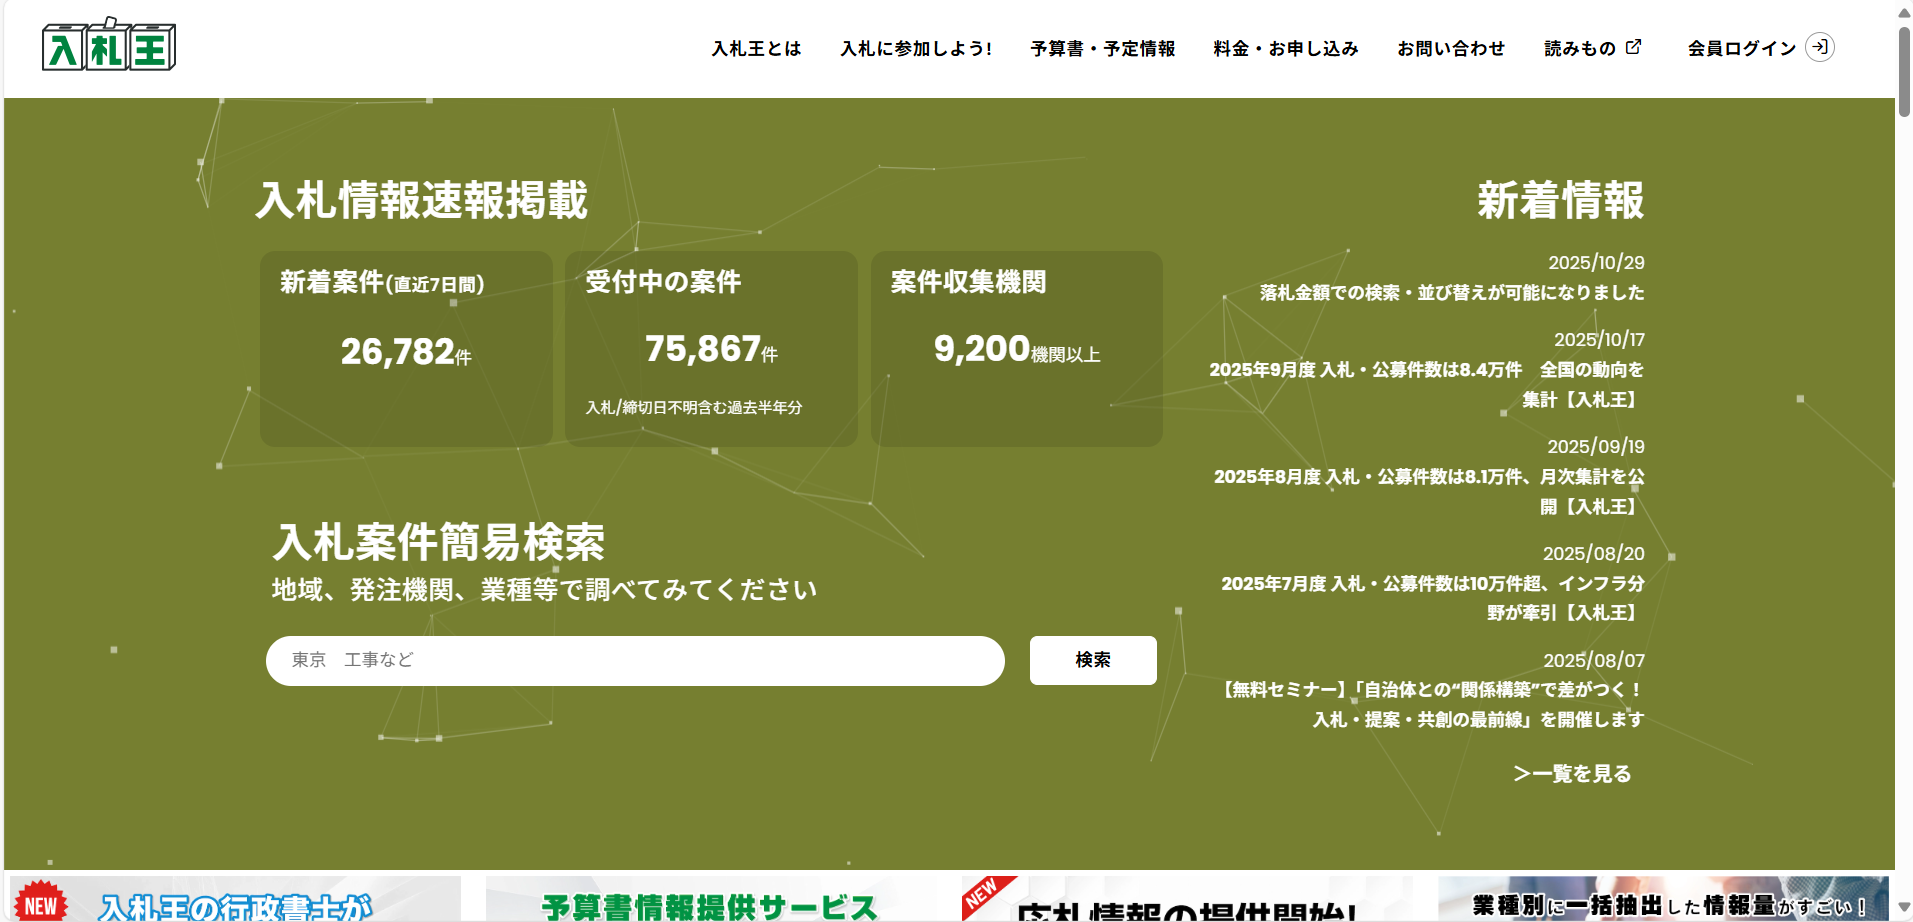This screenshot has height=922, width=1913.
Task: Click the page vertical scrollbar down arrow
Action: point(1904,908)
